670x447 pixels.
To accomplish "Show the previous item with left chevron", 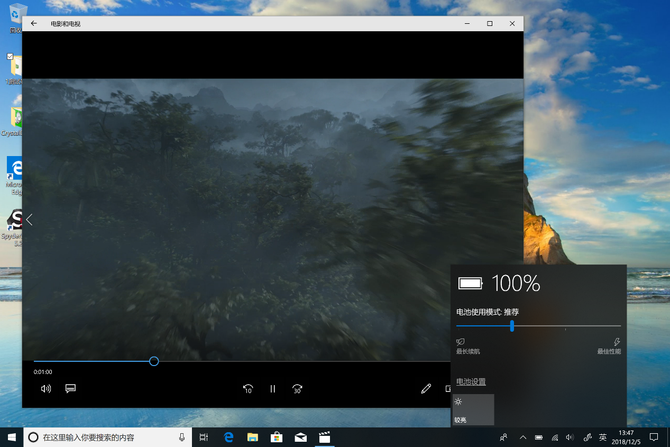I will pos(29,220).
